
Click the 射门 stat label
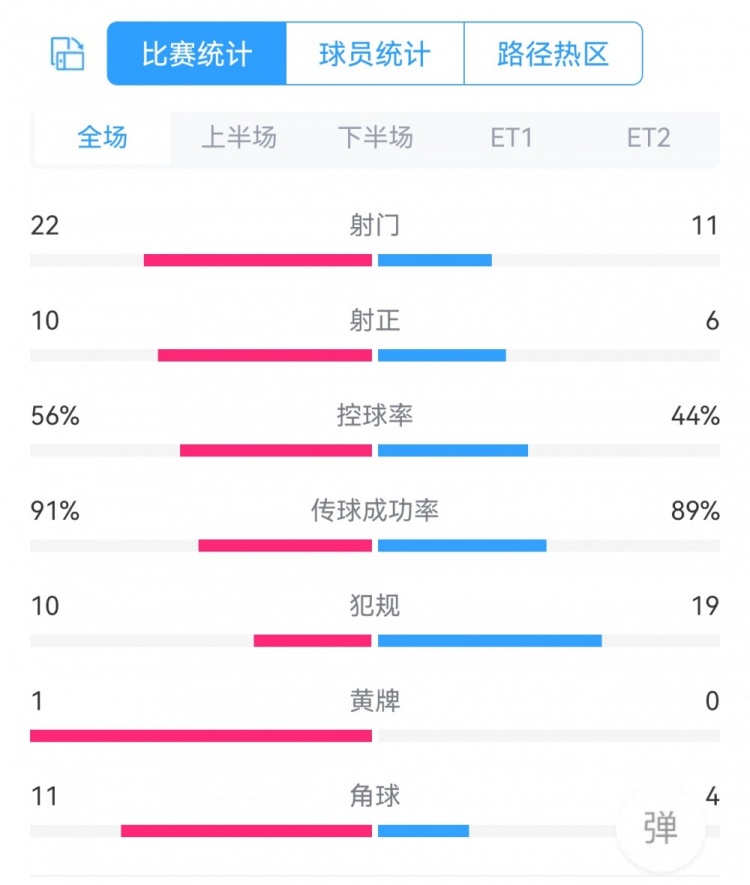(x=375, y=225)
